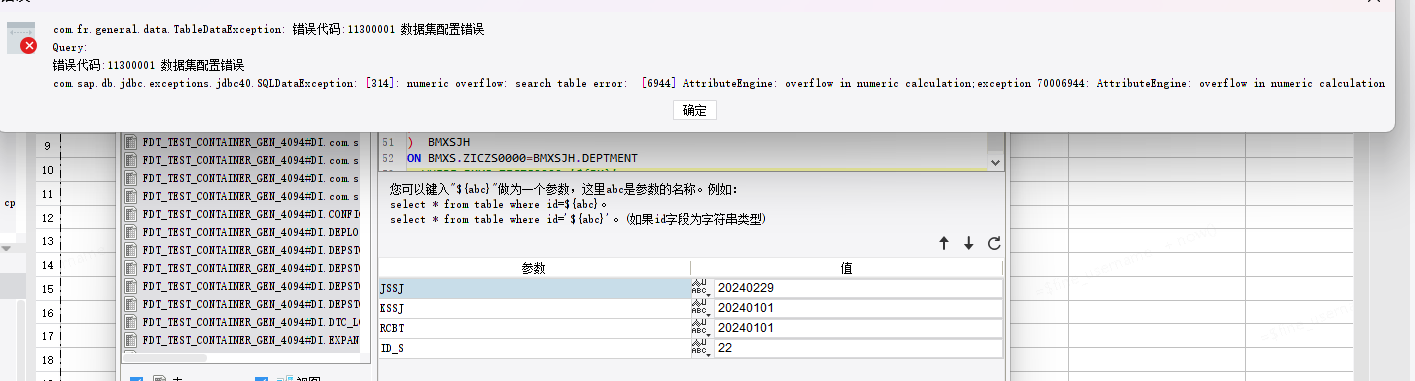
Task: Move selected parameter down with down arrow
Action: tap(968, 243)
